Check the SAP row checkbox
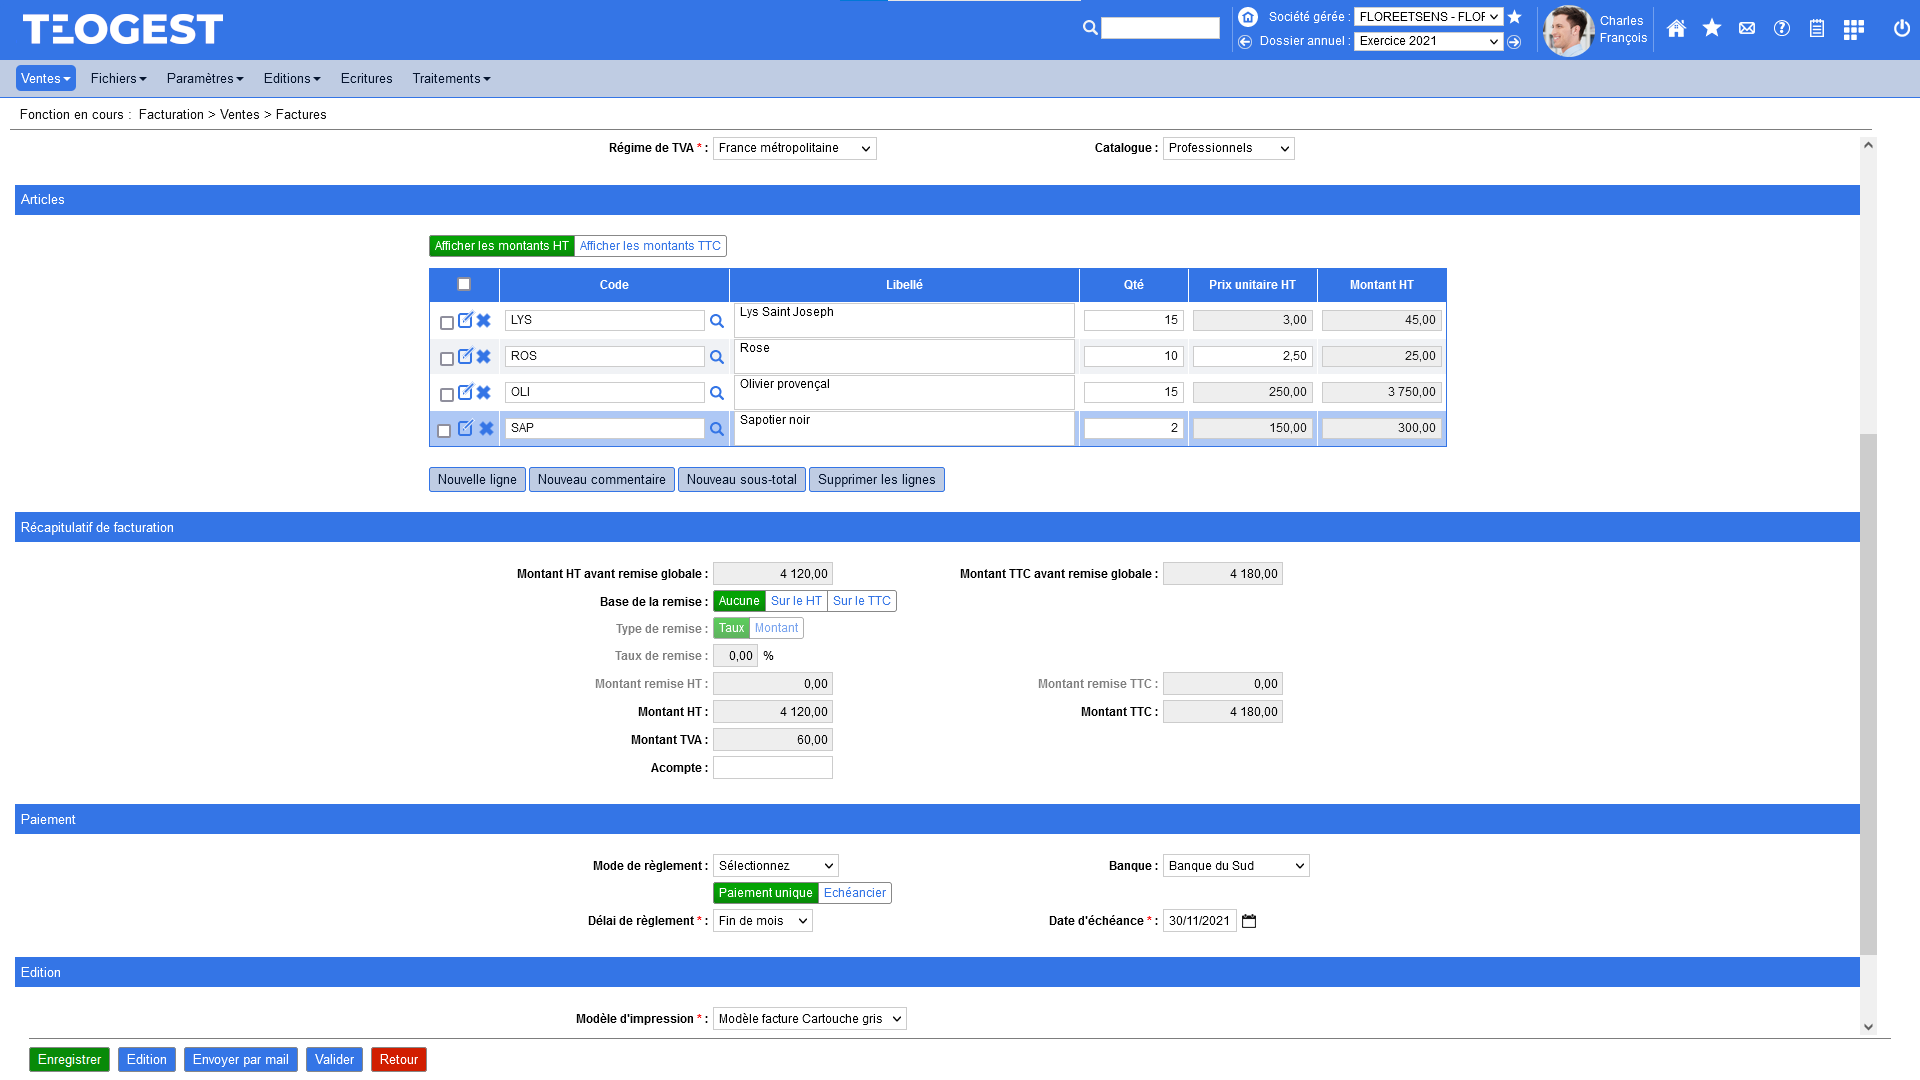Screen dimensions: 1920x1080 coord(444,431)
